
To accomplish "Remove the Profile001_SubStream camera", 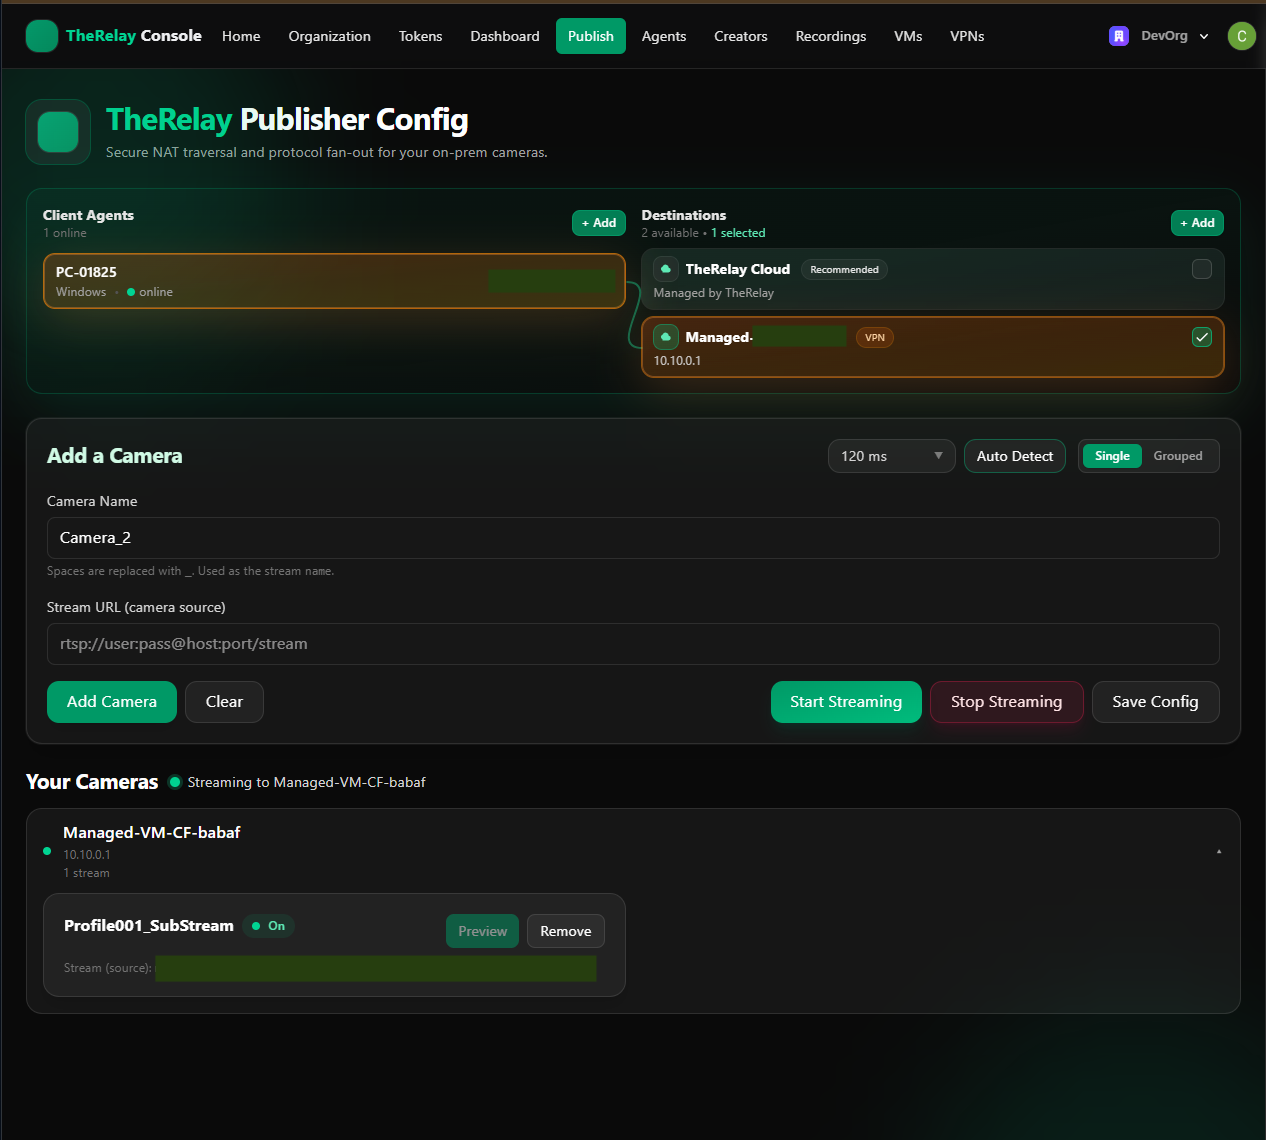I will click(565, 931).
